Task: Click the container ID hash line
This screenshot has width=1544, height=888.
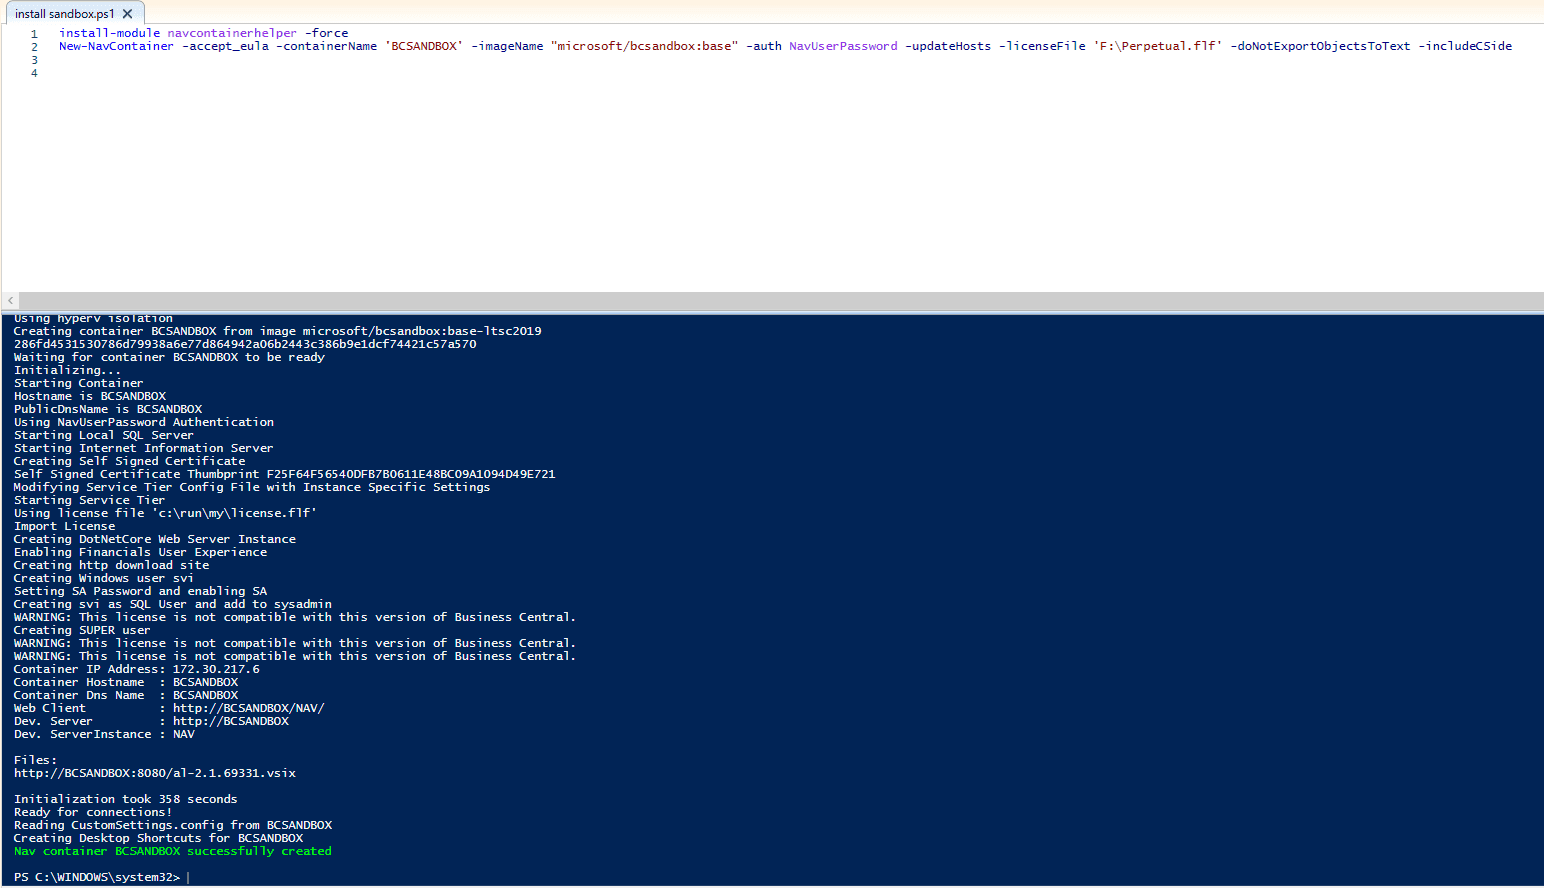Action: click(x=245, y=344)
